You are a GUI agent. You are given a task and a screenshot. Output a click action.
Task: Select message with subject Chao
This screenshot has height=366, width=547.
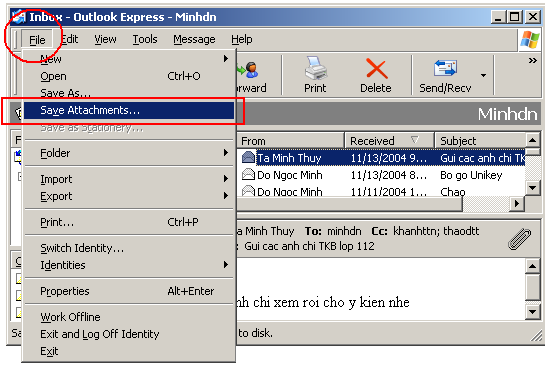click(381, 191)
